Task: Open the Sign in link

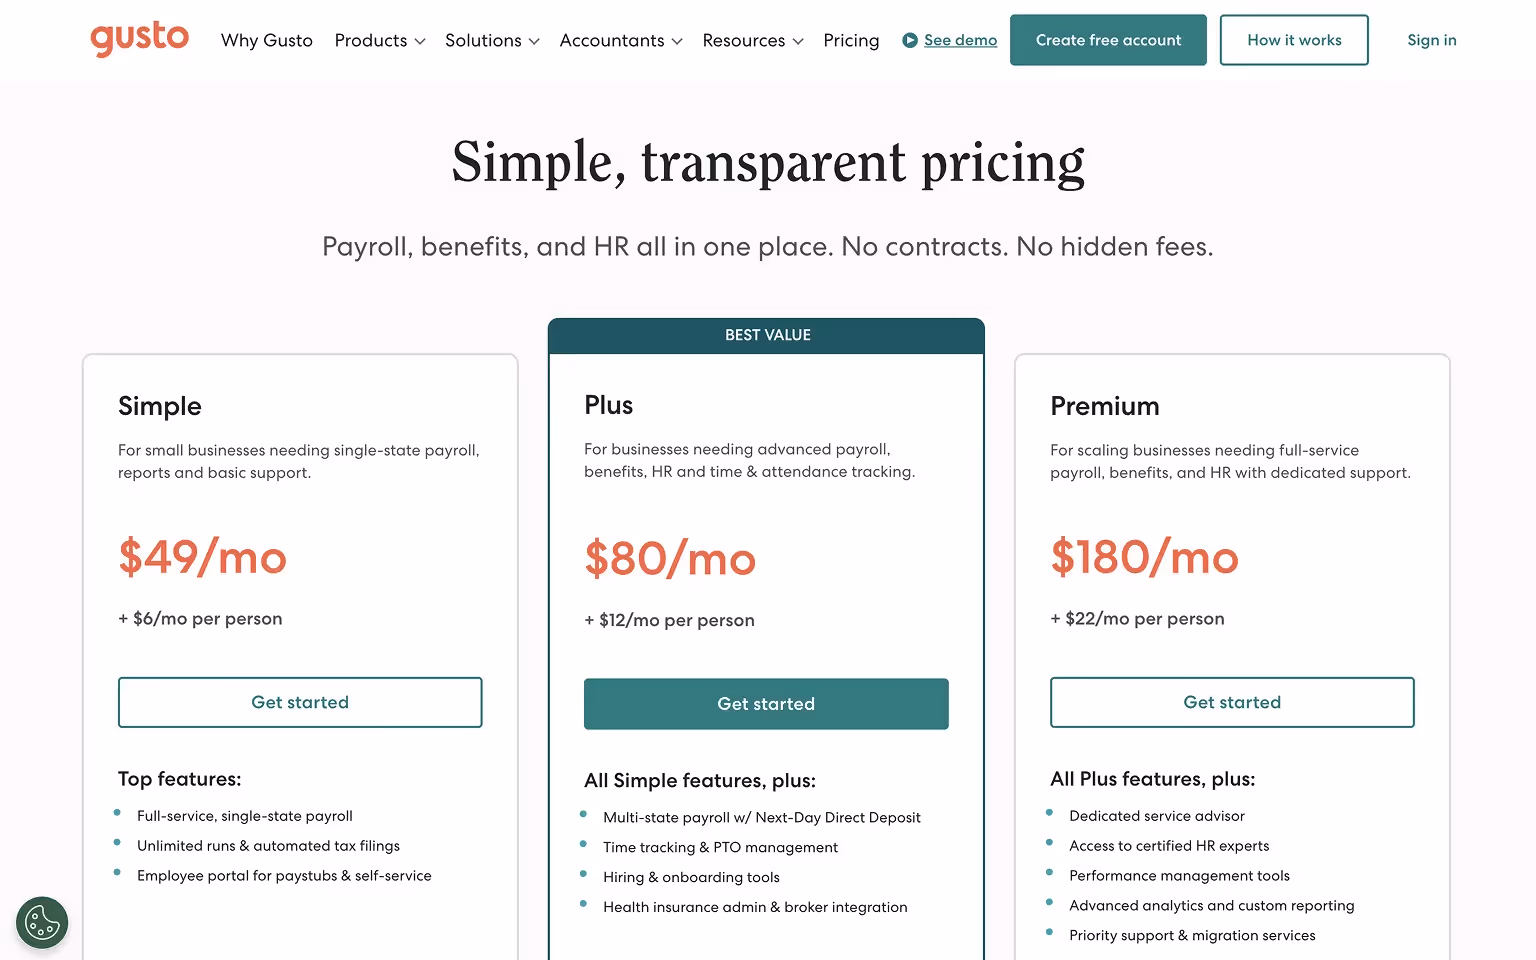Action: coord(1431,40)
